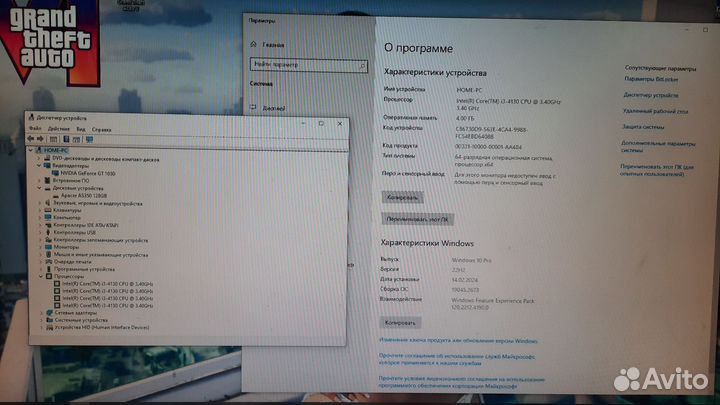
Task: Click the Мыши и иные указывающие устройства icon
Action: [49, 254]
